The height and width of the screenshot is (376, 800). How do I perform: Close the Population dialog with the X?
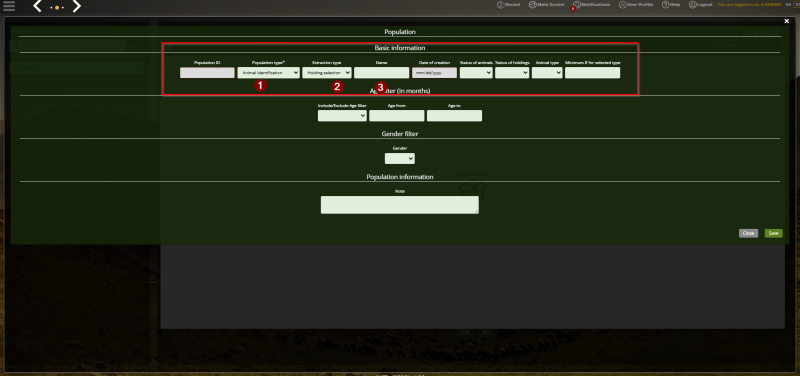786,21
